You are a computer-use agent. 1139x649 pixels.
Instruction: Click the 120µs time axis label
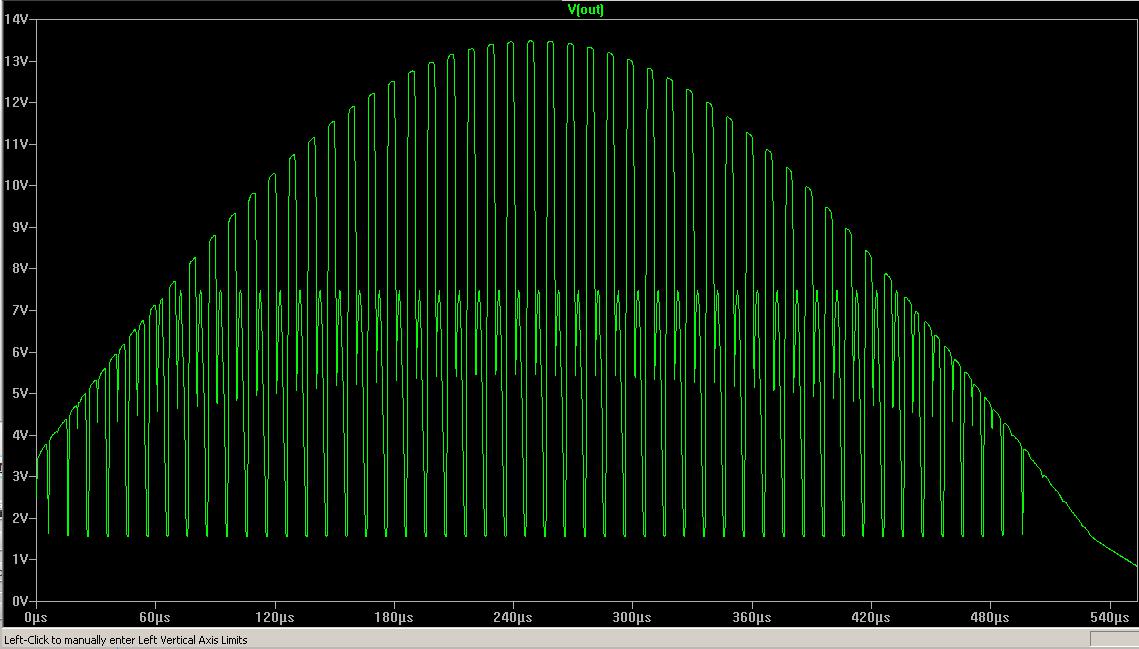pyautogui.click(x=275, y=617)
